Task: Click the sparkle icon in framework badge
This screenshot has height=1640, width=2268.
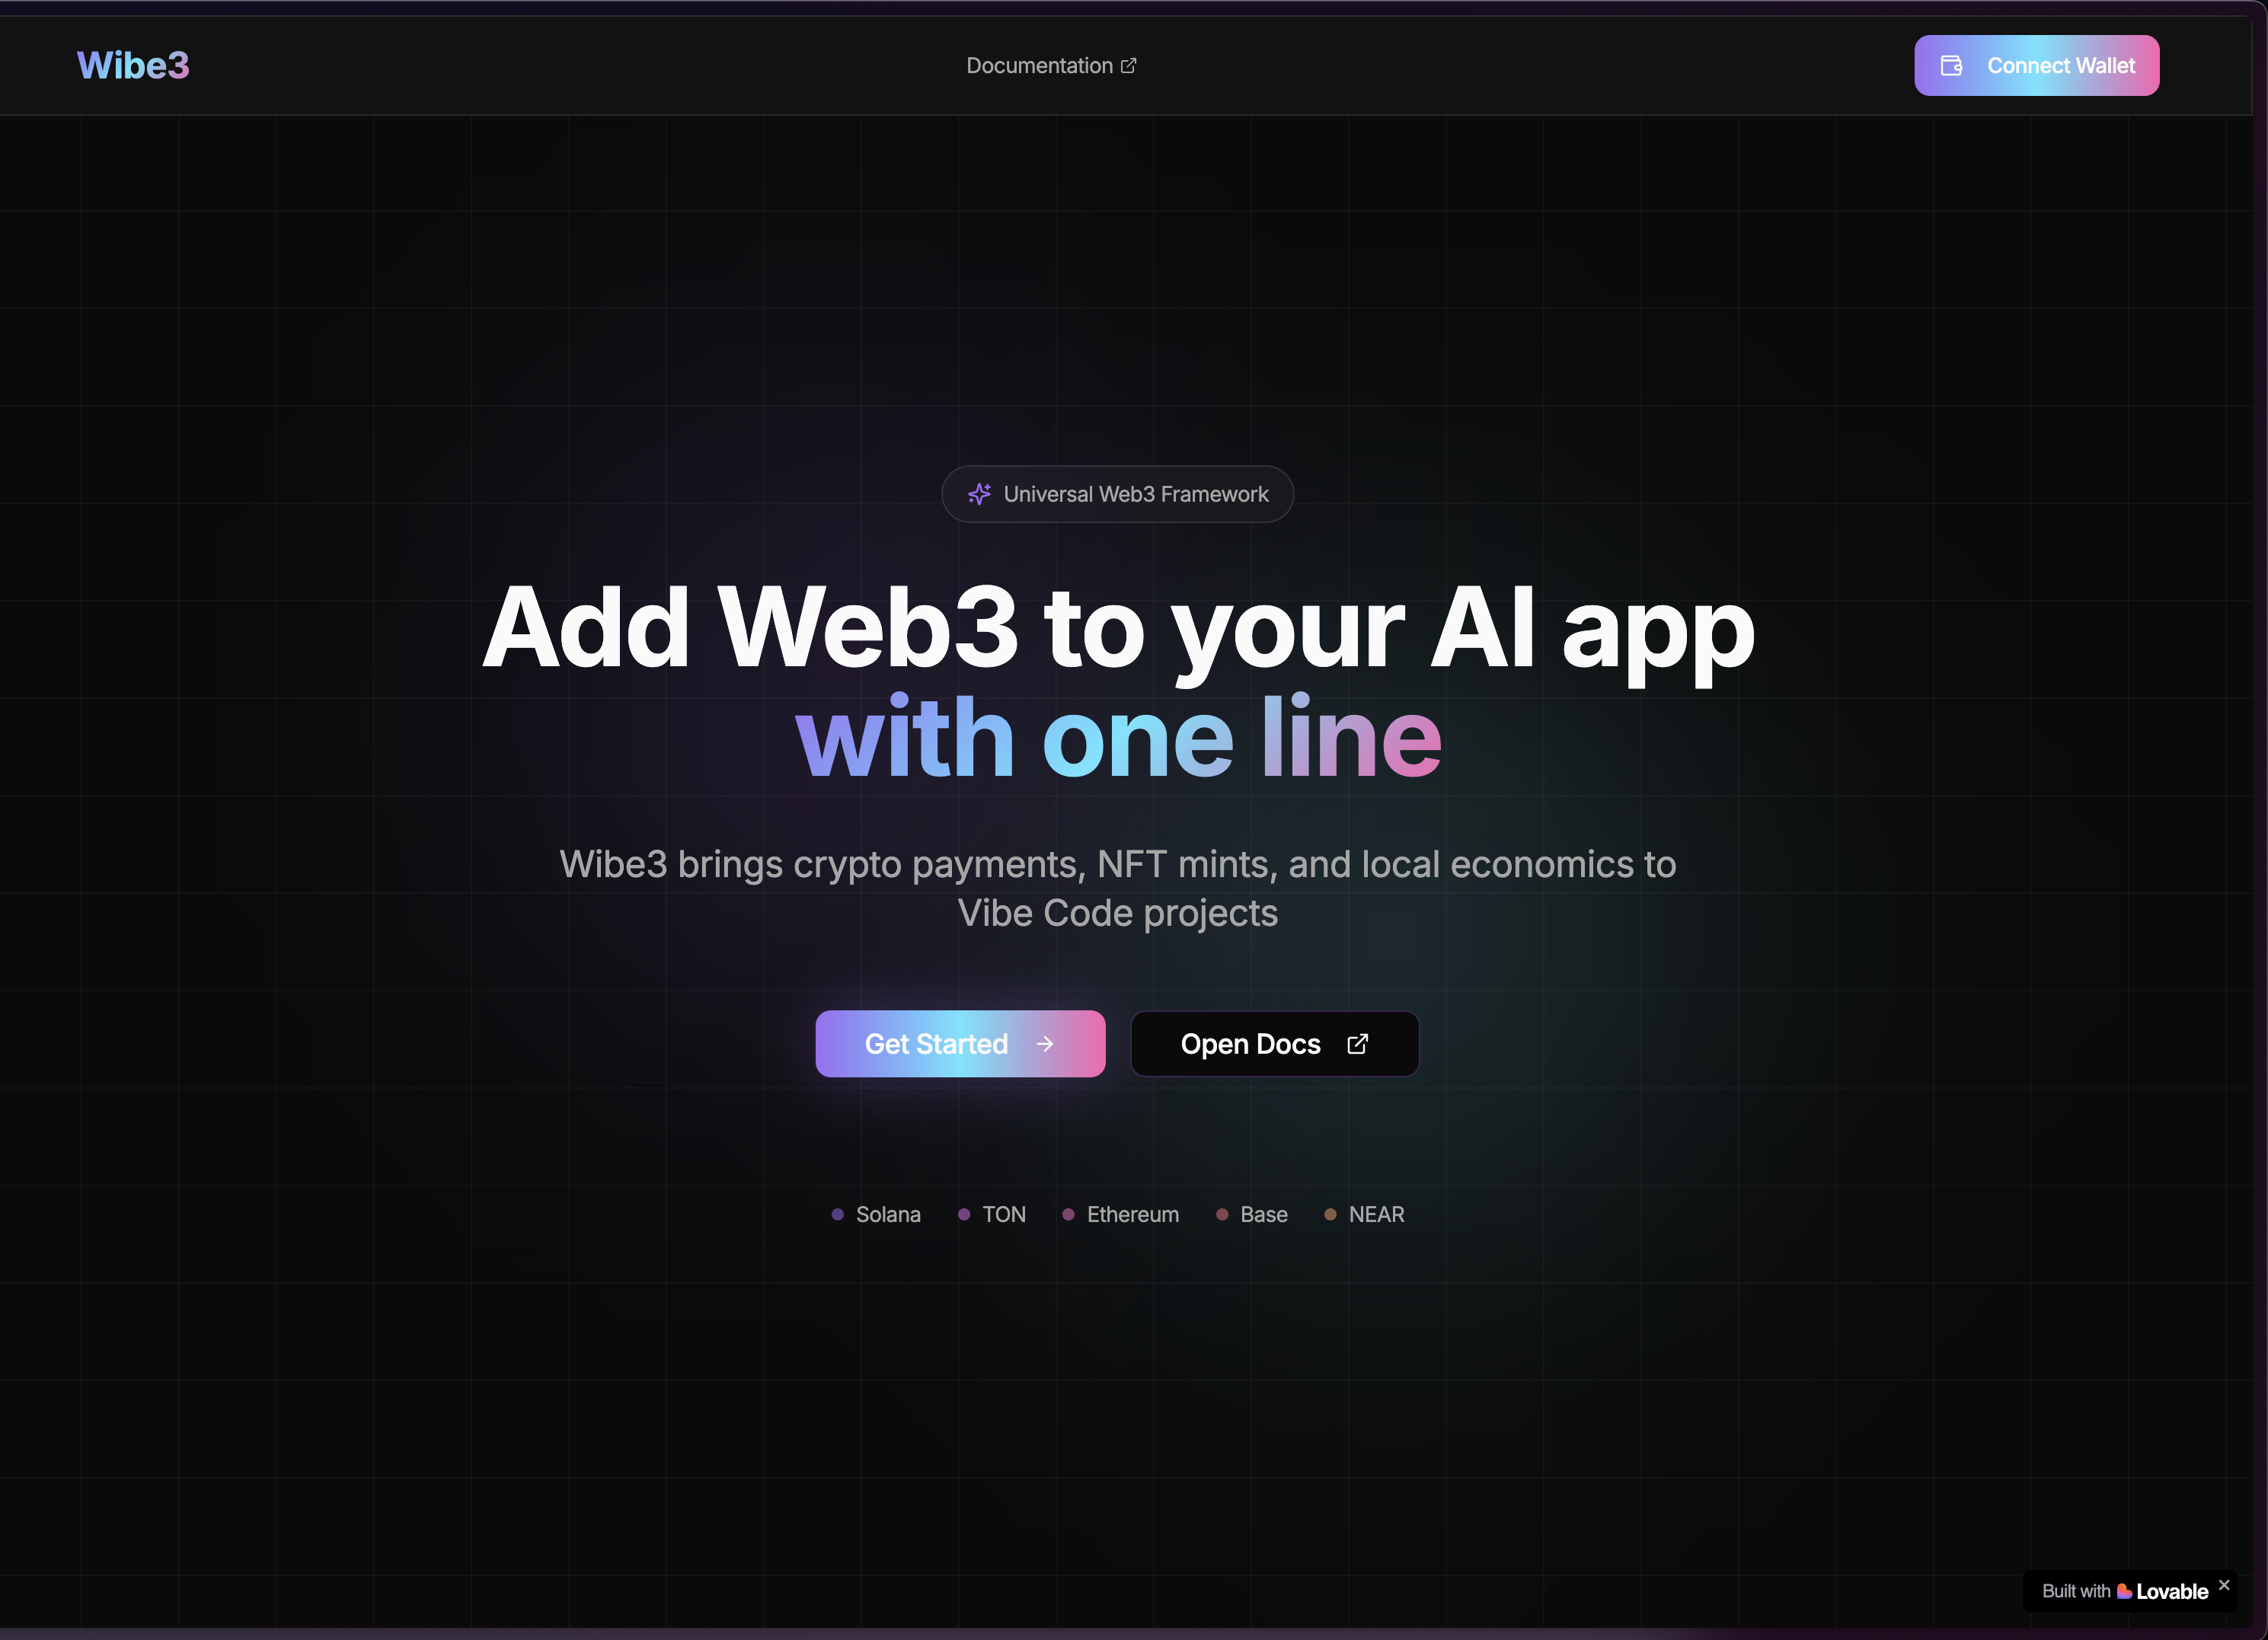Action: coord(979,494)
